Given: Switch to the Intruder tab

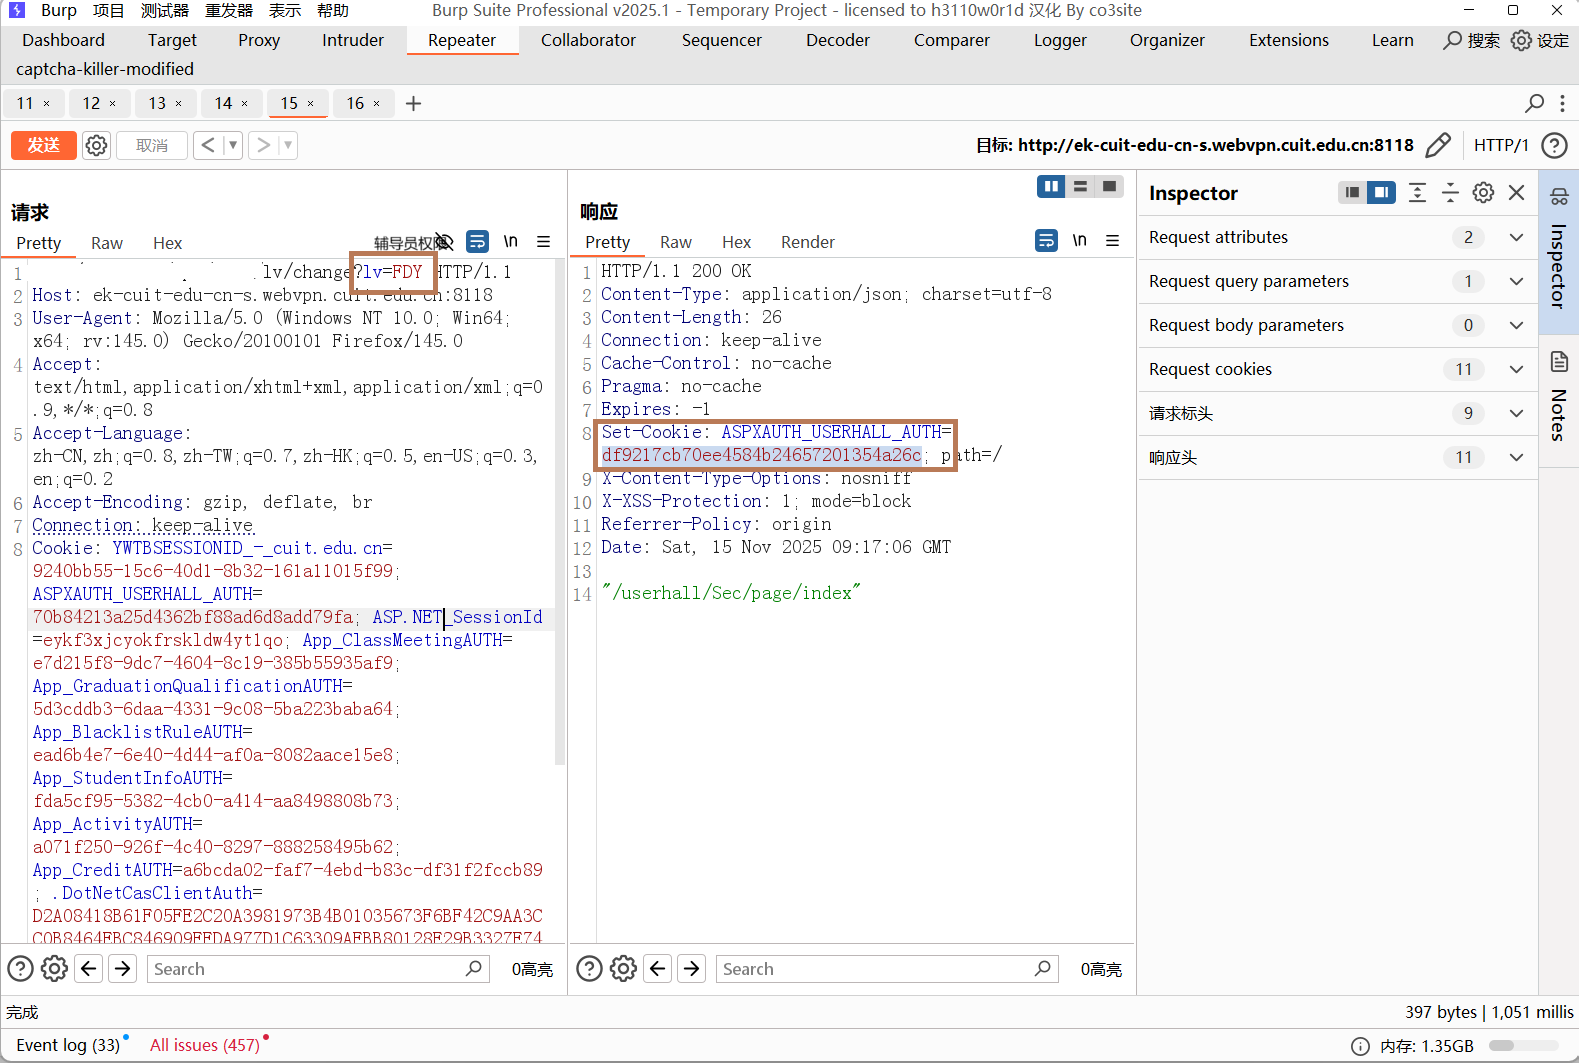Looking at the screenshot, I should point(352,40).
